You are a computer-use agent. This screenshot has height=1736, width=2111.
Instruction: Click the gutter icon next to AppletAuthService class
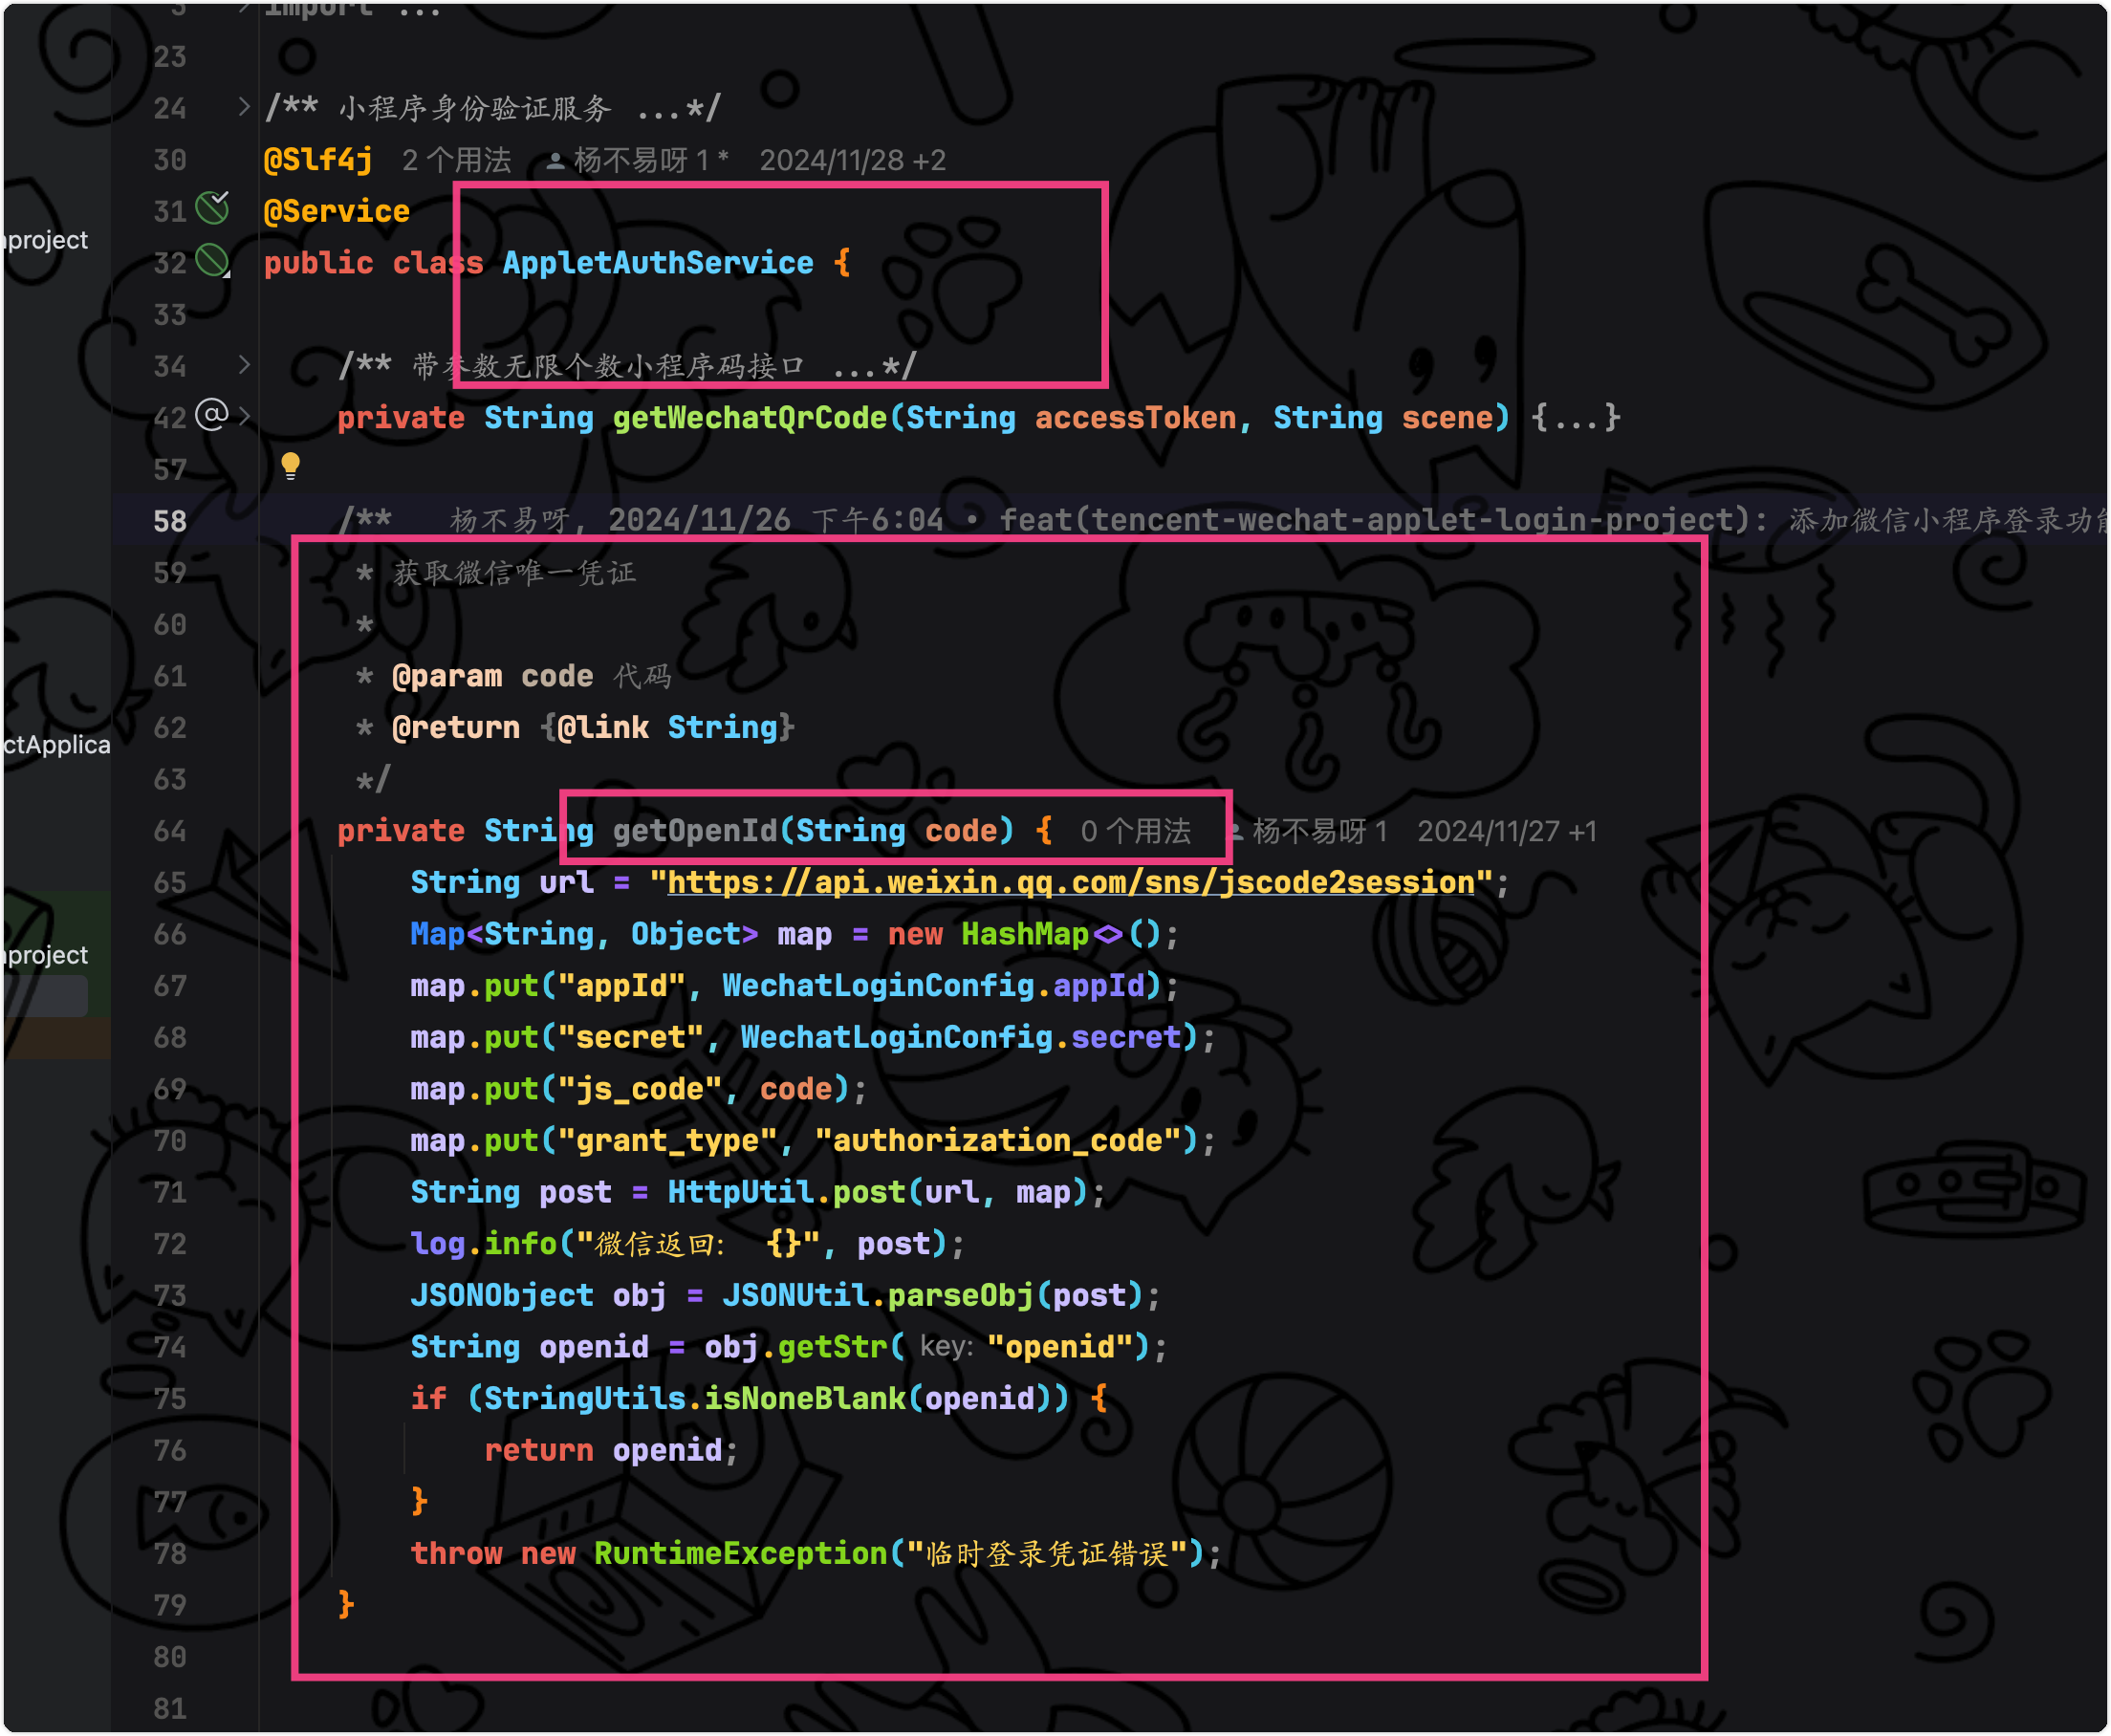(x=212, y=261)
